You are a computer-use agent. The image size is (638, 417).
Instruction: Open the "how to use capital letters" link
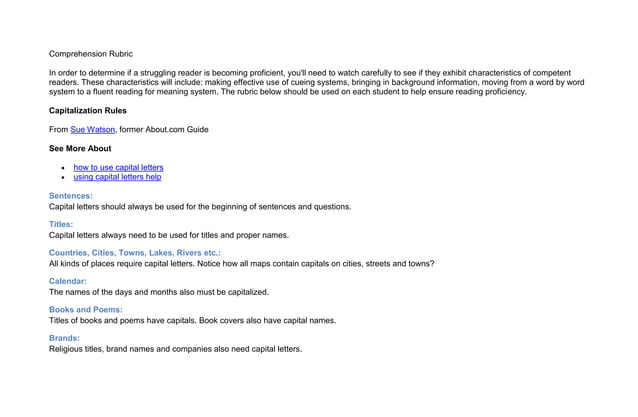118,167
